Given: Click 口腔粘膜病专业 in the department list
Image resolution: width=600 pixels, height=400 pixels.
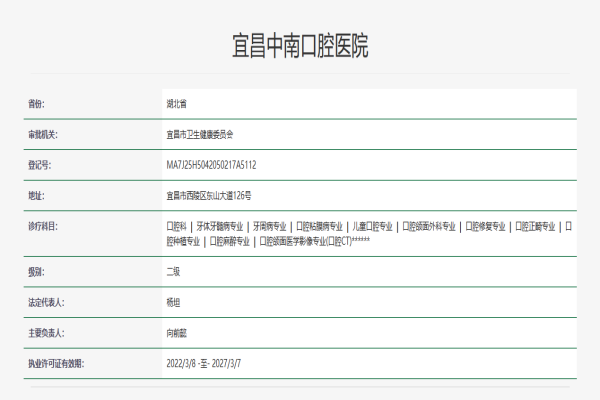Looking at the screenshot, I should coord(320,227).
